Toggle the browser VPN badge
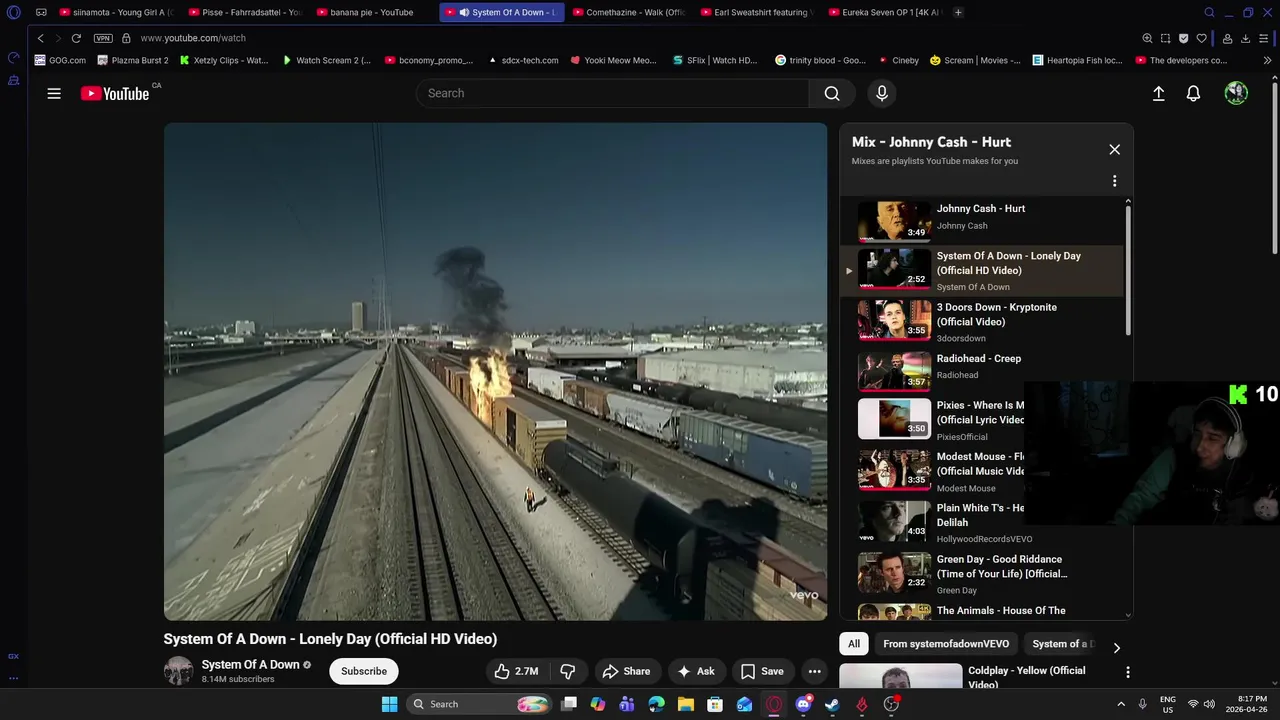 pyautogui.click(x=103, y=38)
